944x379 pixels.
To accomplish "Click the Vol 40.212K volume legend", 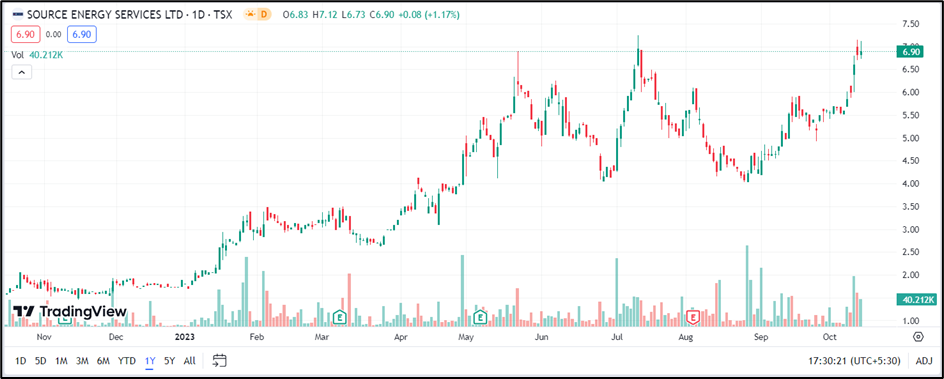I will [x=37, y=54].
